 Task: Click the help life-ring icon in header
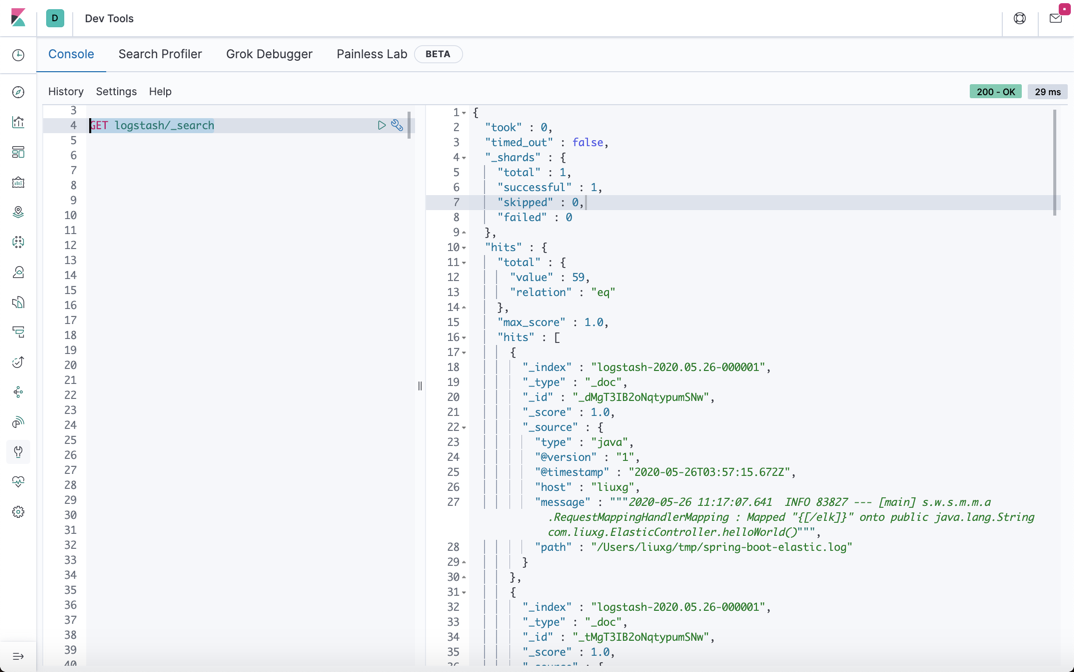tap(1020, 18)
